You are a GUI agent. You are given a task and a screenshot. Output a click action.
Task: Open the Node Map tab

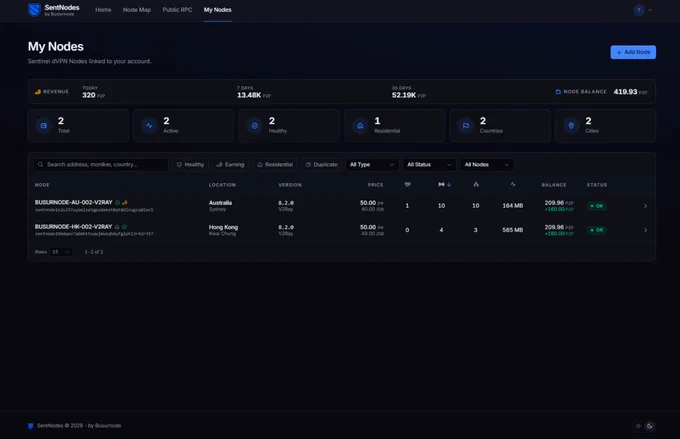137,10
